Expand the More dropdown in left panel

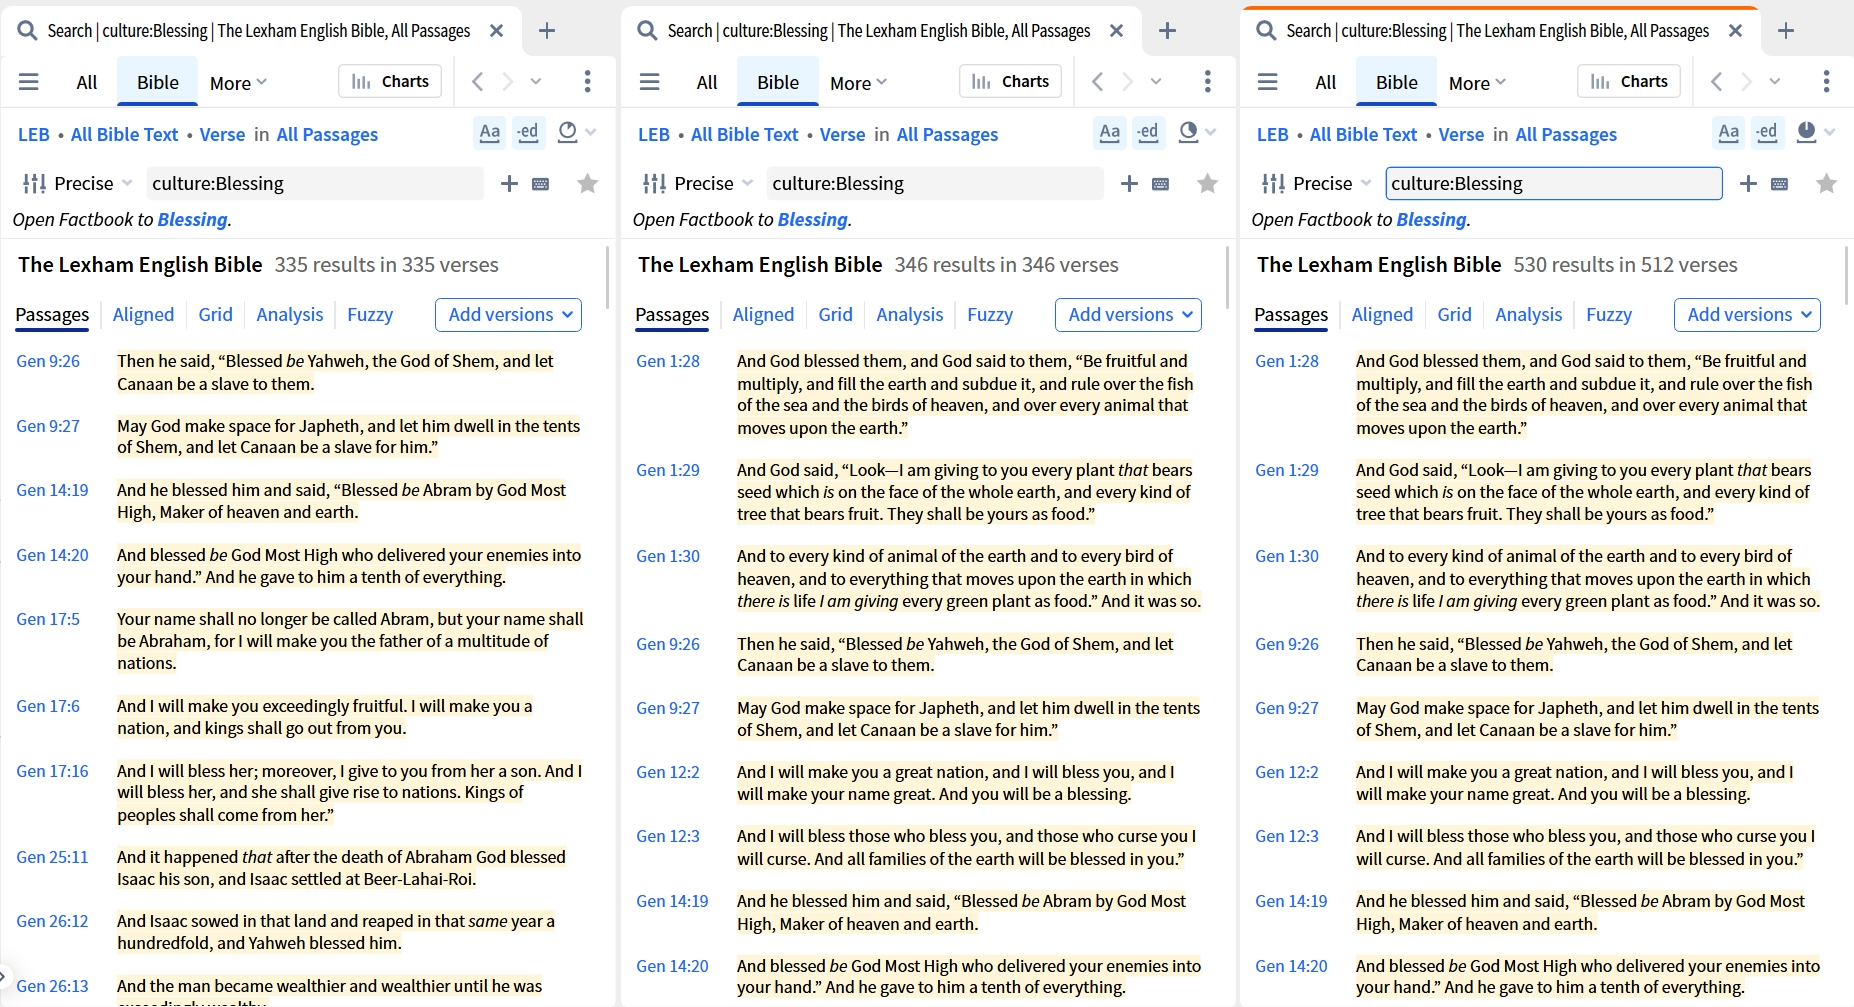pos(238,83)
